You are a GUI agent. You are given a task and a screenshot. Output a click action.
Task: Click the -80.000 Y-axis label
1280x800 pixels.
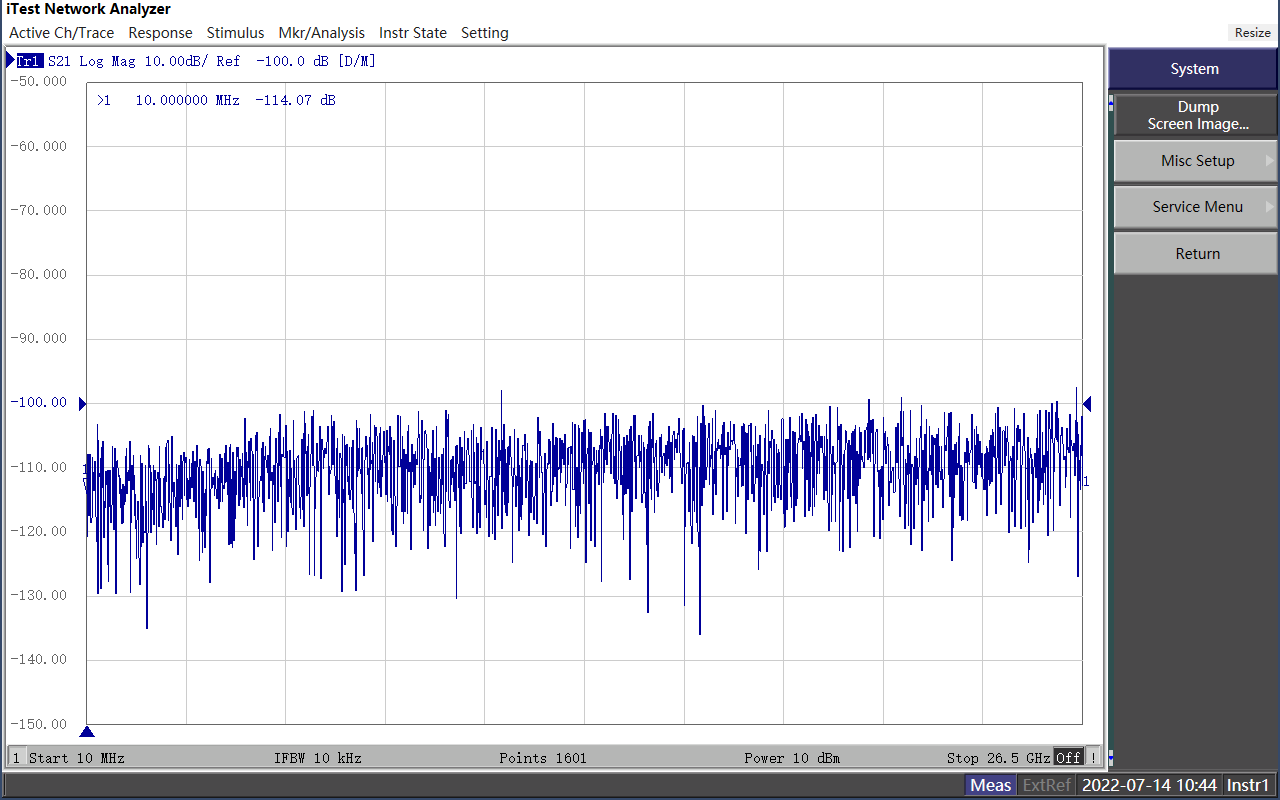[38, 274]
